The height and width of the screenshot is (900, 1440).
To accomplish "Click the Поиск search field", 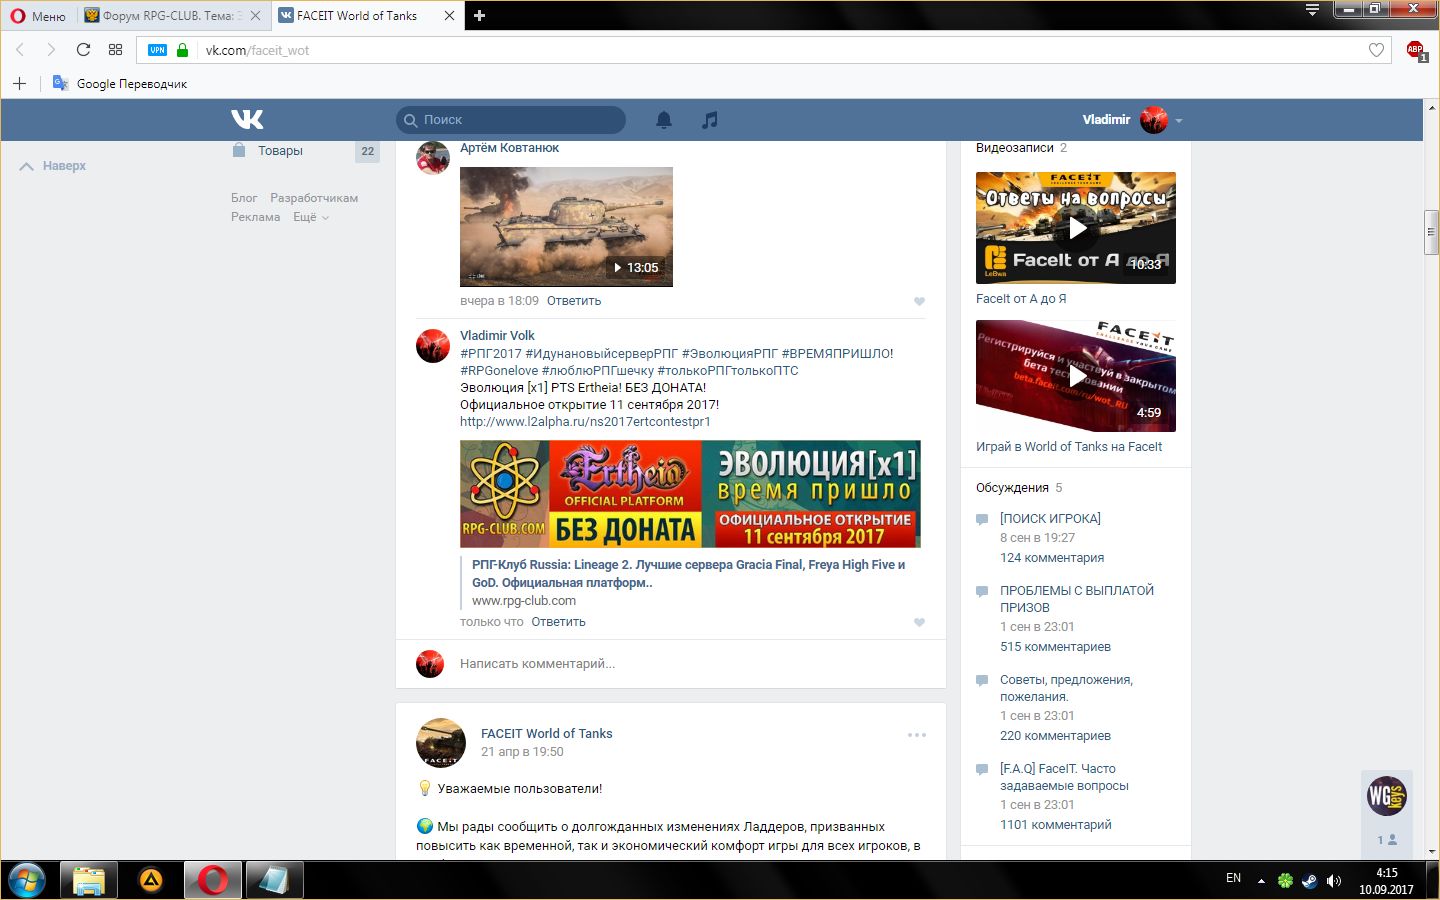I will [511, 120].
